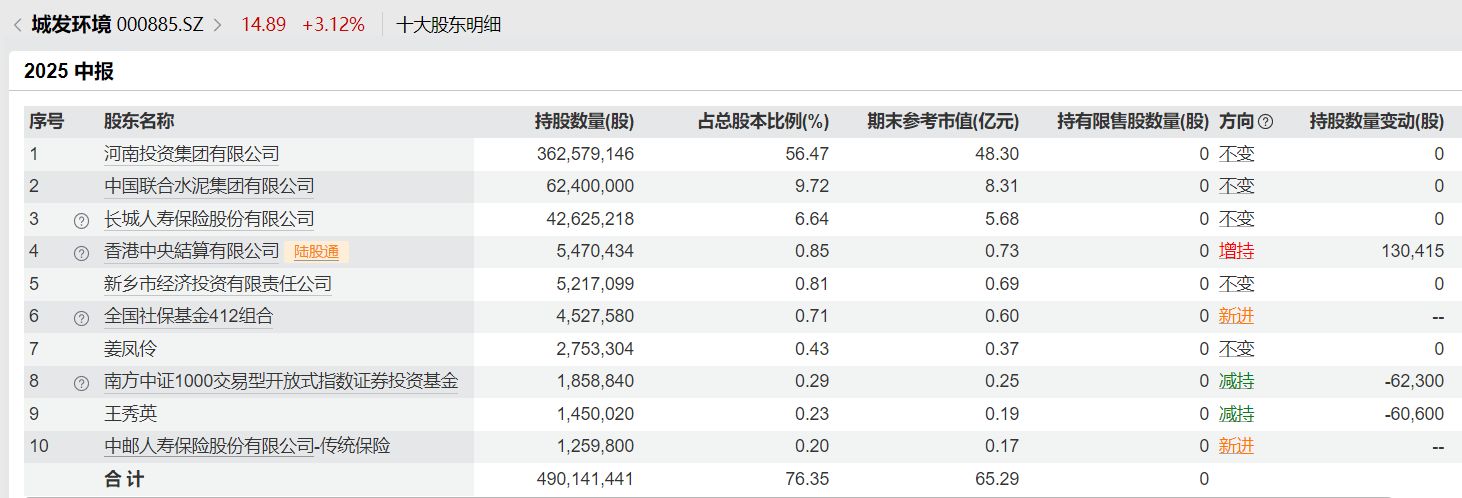Click question icon beside 香港中央結算有限公司
The image size is (1462, 498).
click(82, 252)
